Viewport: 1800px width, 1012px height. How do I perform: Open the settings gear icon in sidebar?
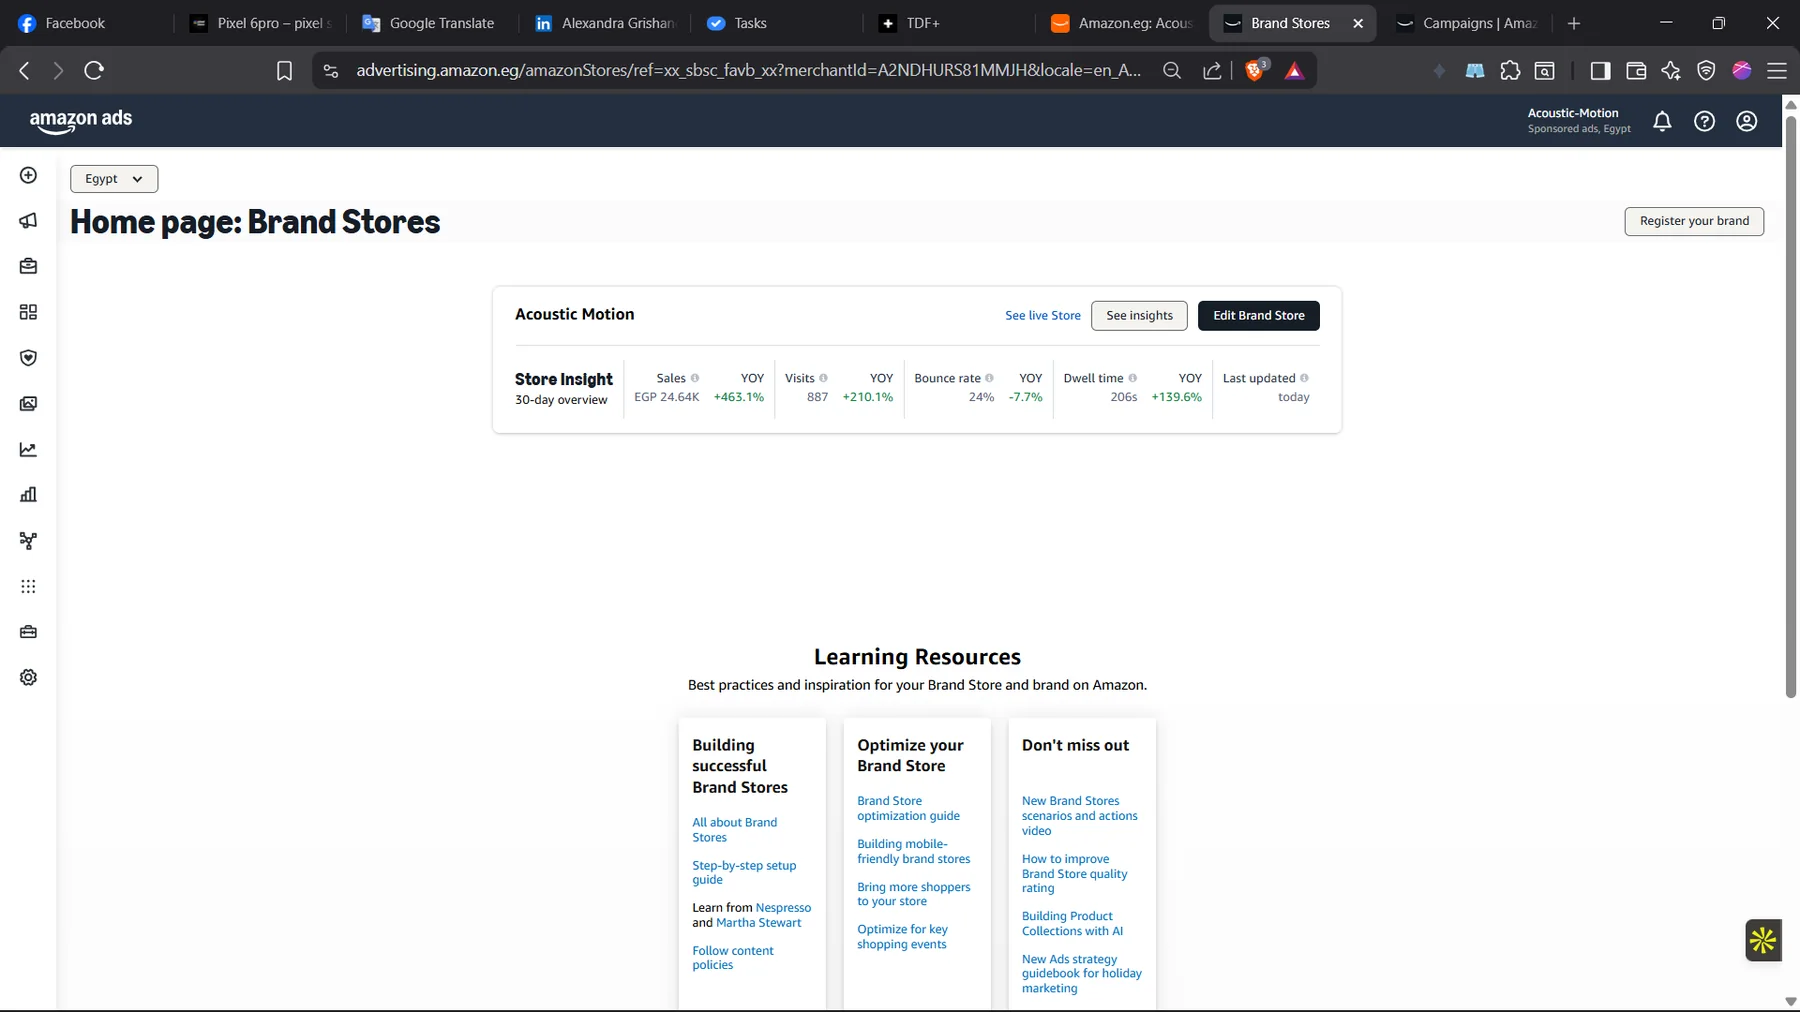click(x=28, y=678)
